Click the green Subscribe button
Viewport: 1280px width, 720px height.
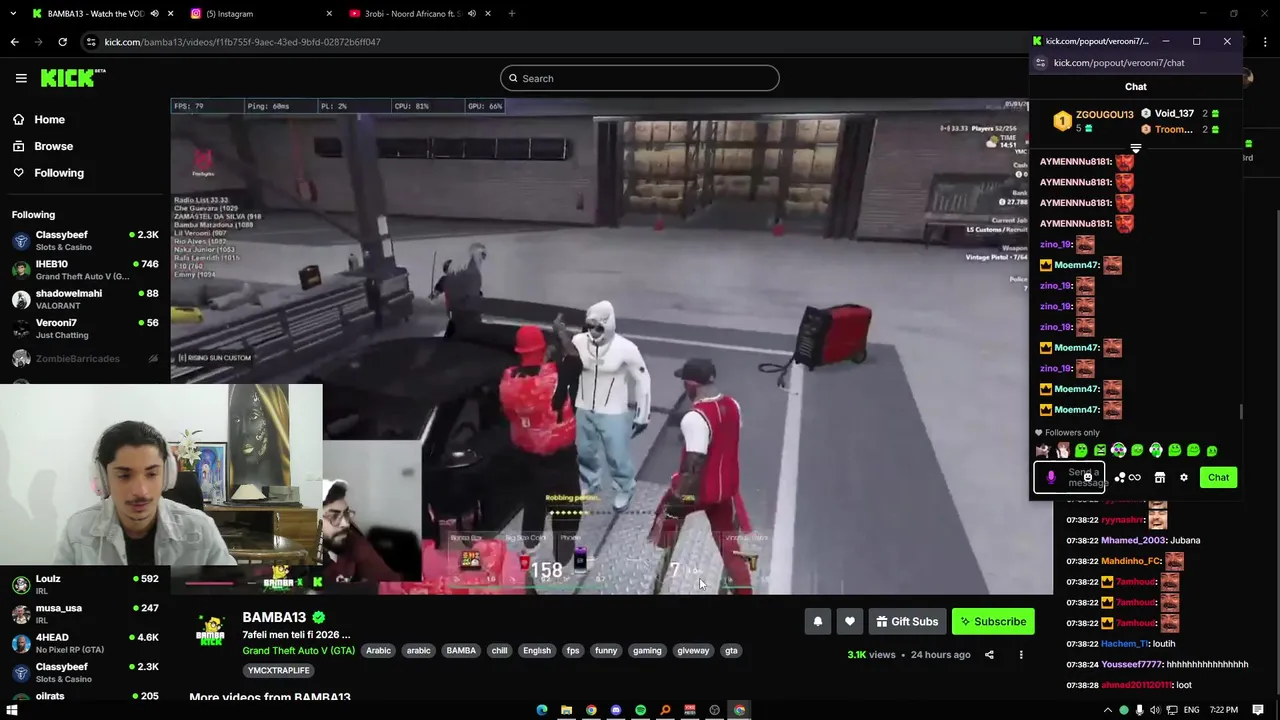[x=993, y=621]
